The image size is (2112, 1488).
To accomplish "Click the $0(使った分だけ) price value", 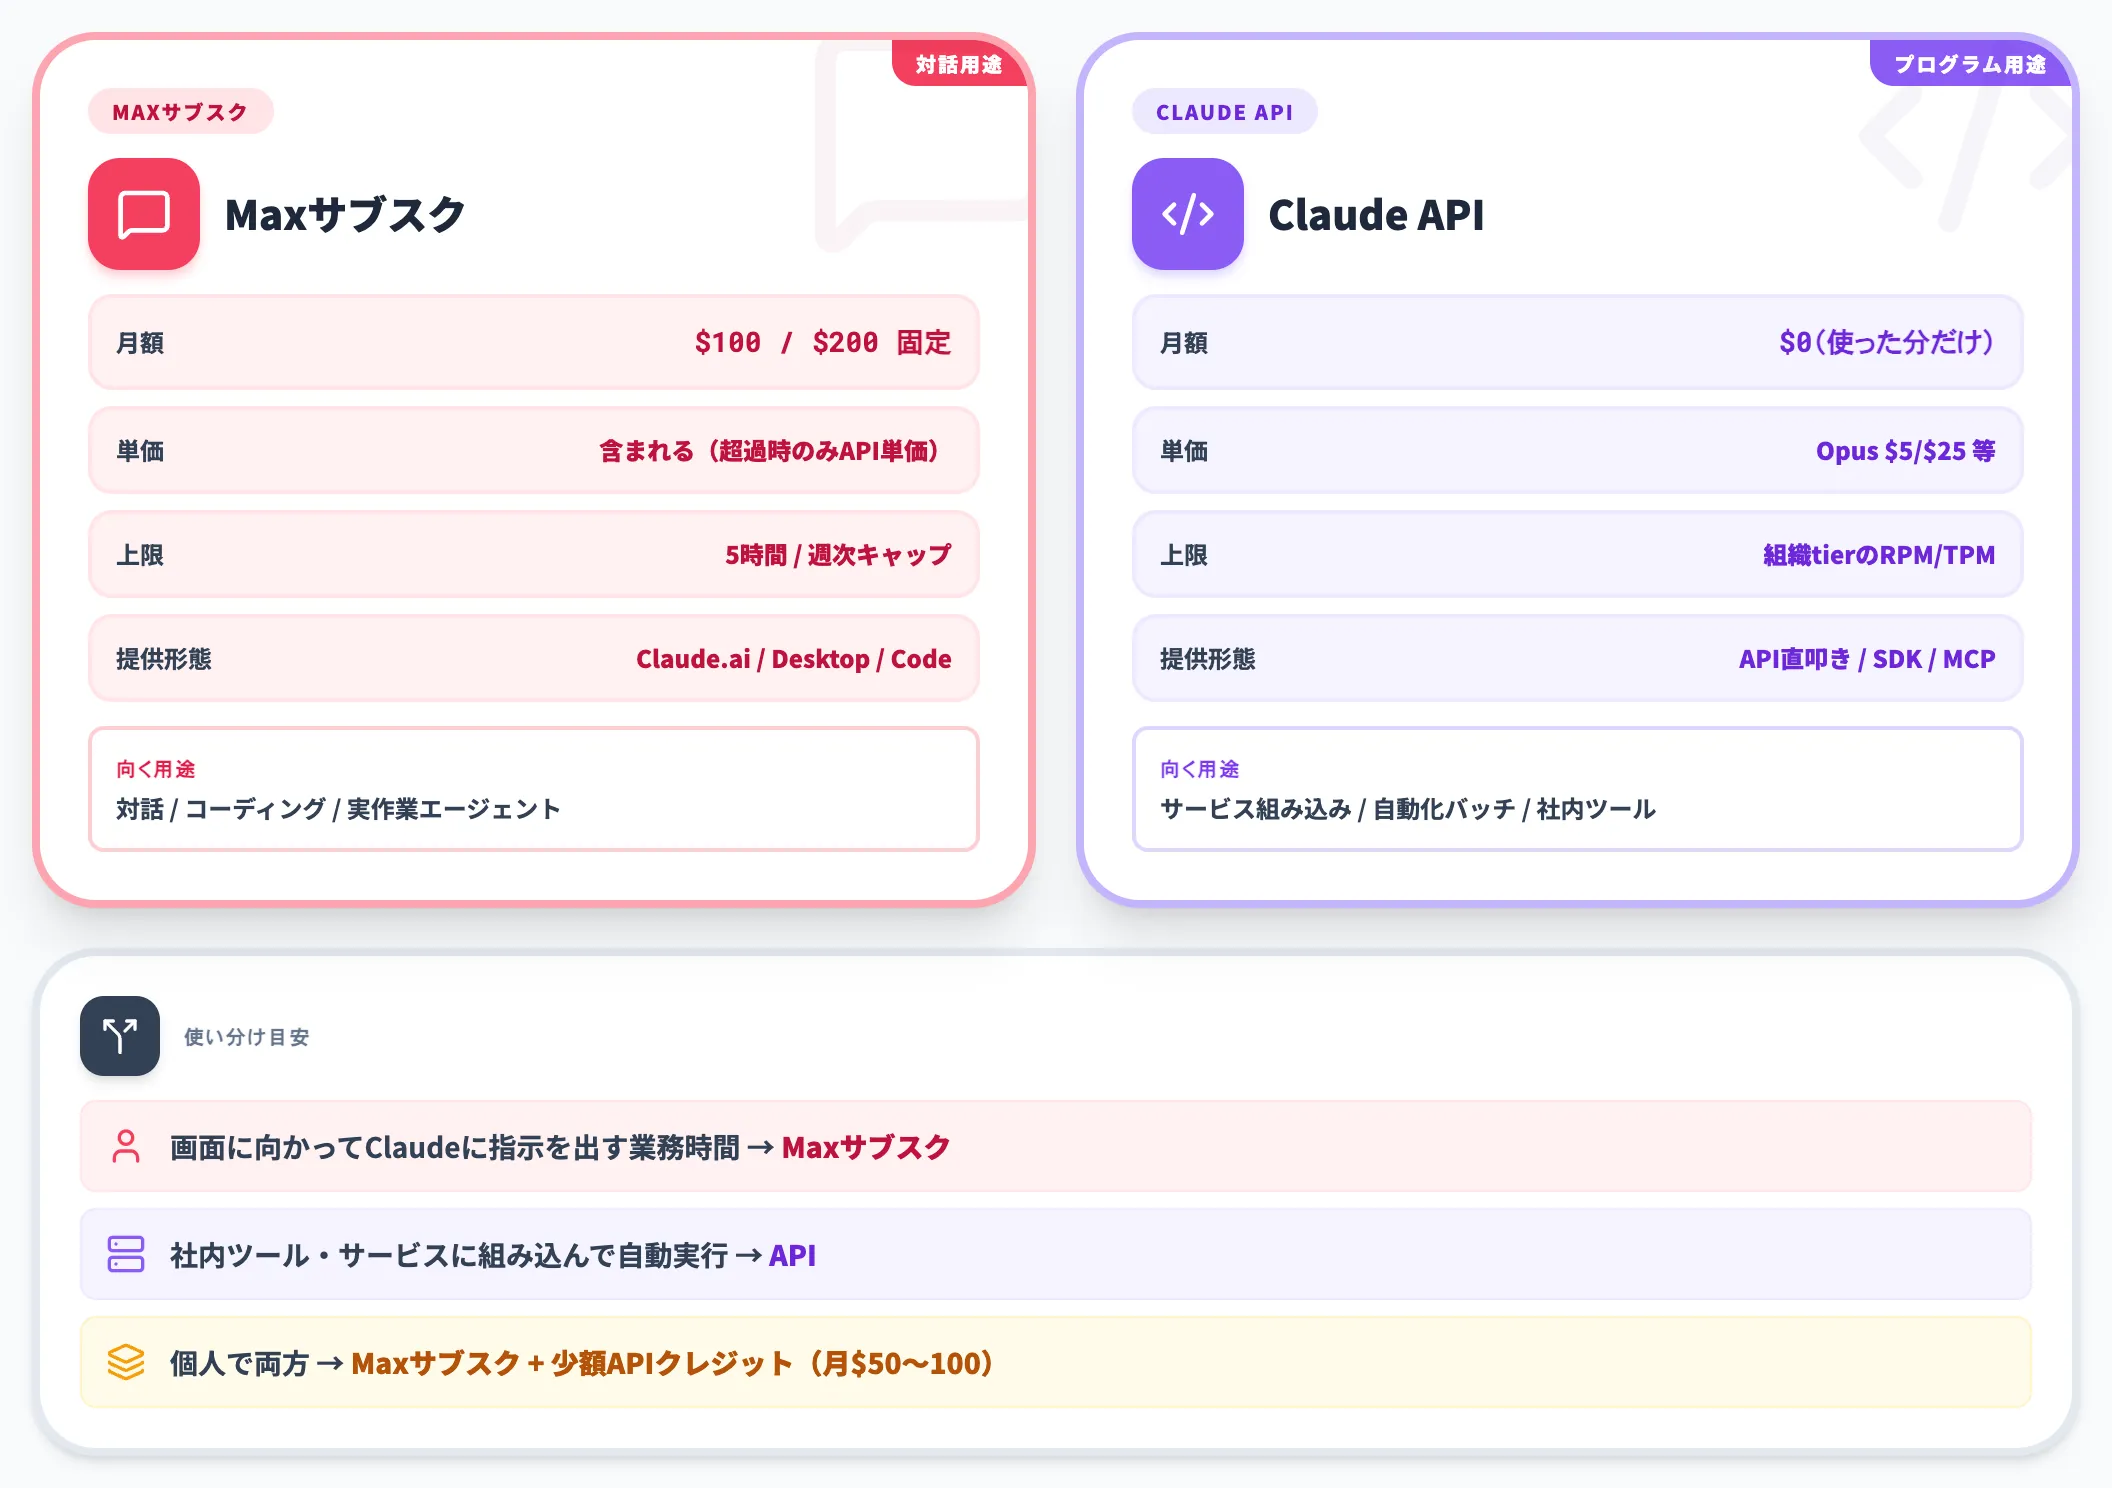I will (x=1887, y=343).
